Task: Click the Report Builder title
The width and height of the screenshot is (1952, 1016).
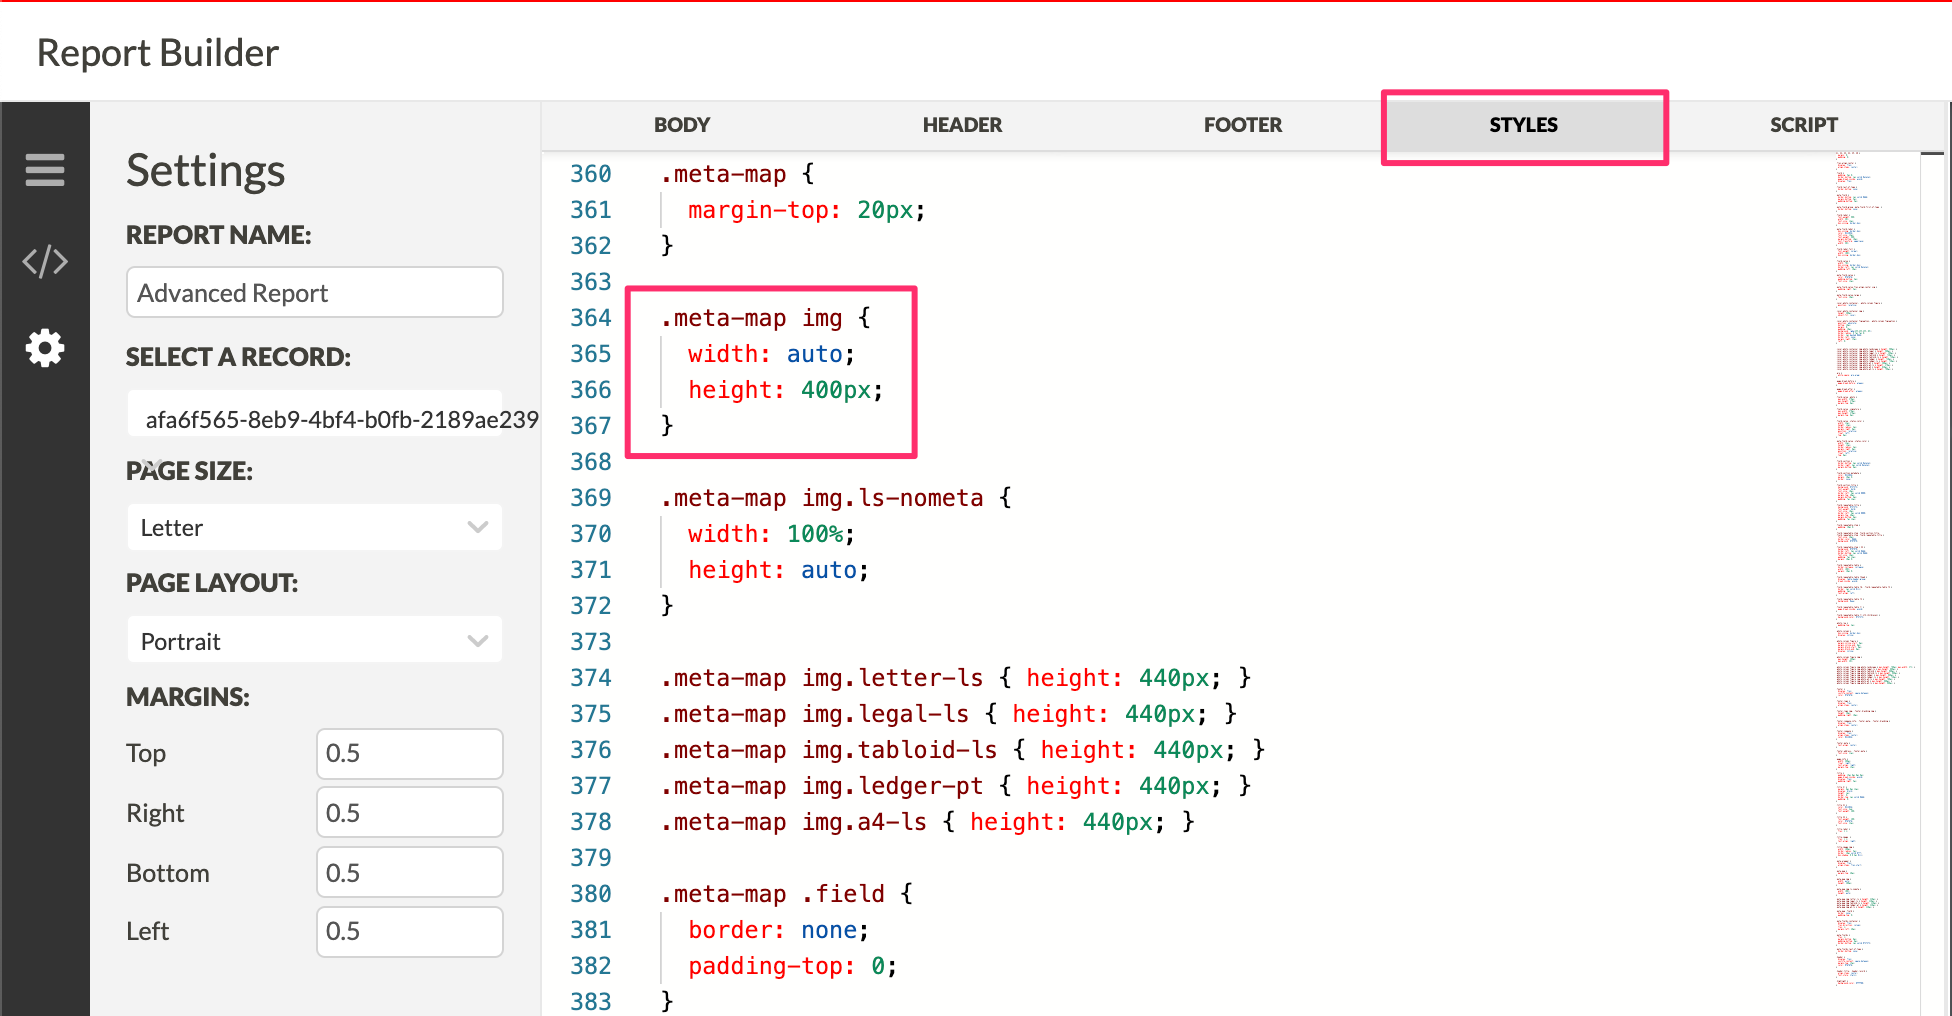Action: [x=158, y=53]
